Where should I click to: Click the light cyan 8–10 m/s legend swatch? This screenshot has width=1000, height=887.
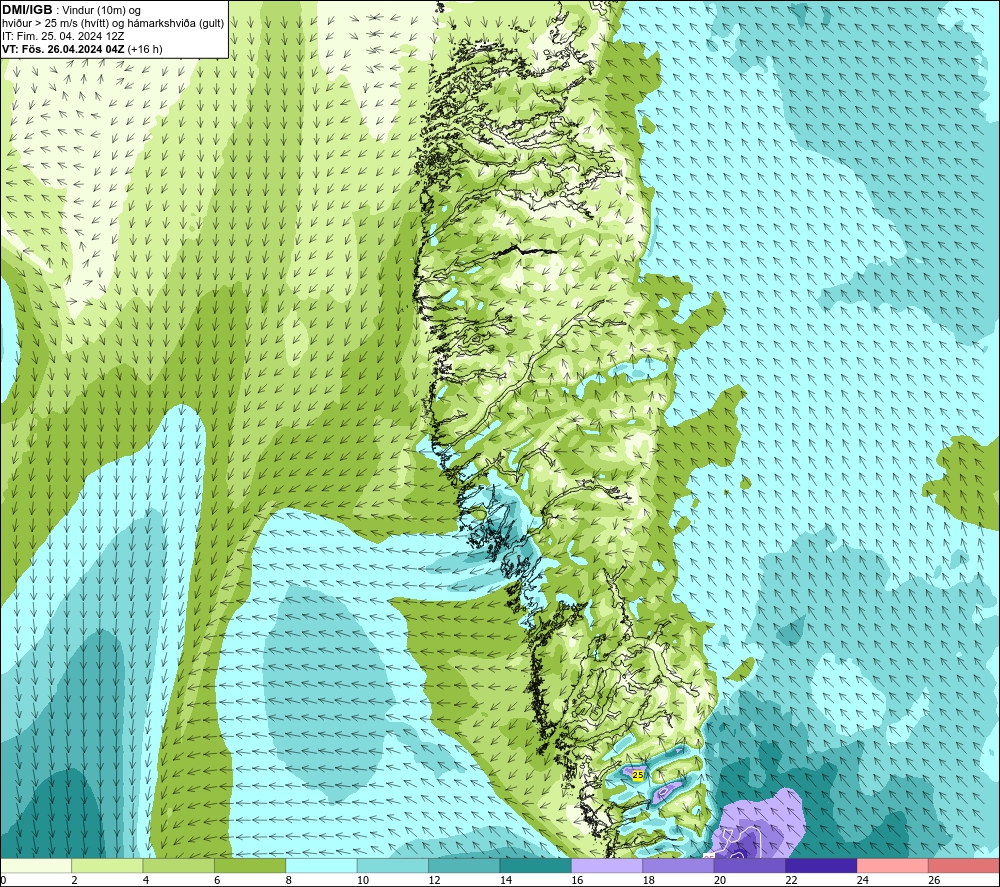(x=321, y=866)
